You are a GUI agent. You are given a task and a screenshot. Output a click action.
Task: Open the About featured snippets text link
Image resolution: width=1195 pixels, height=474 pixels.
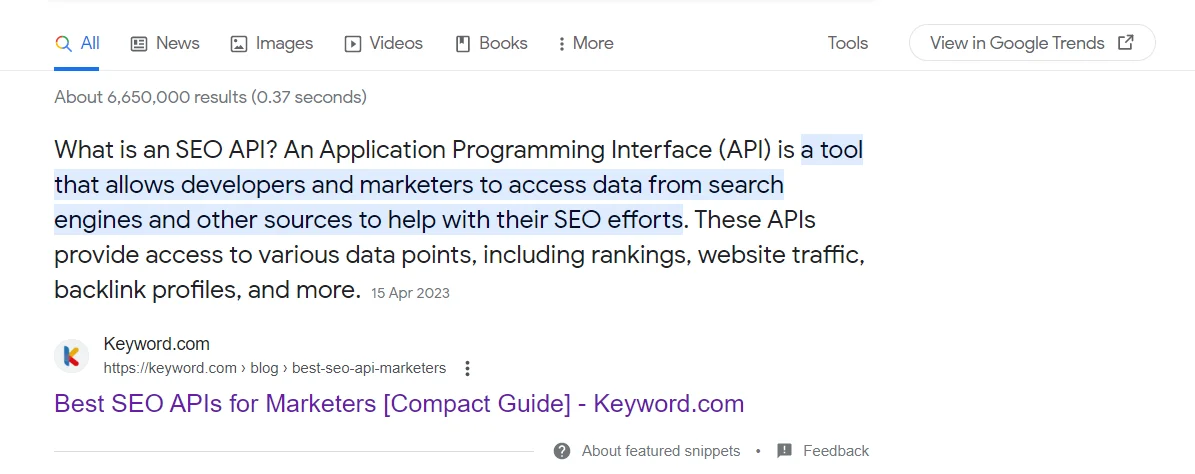click(661, 451)
